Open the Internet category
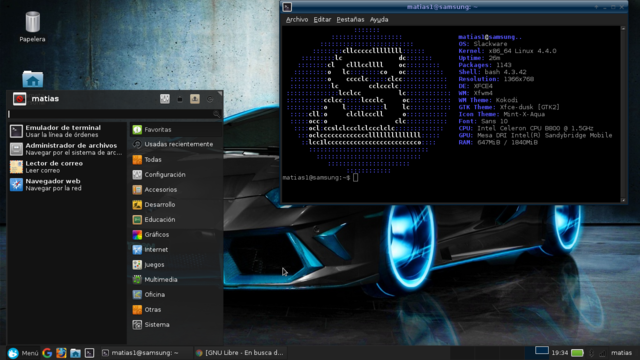 point(176,249)
